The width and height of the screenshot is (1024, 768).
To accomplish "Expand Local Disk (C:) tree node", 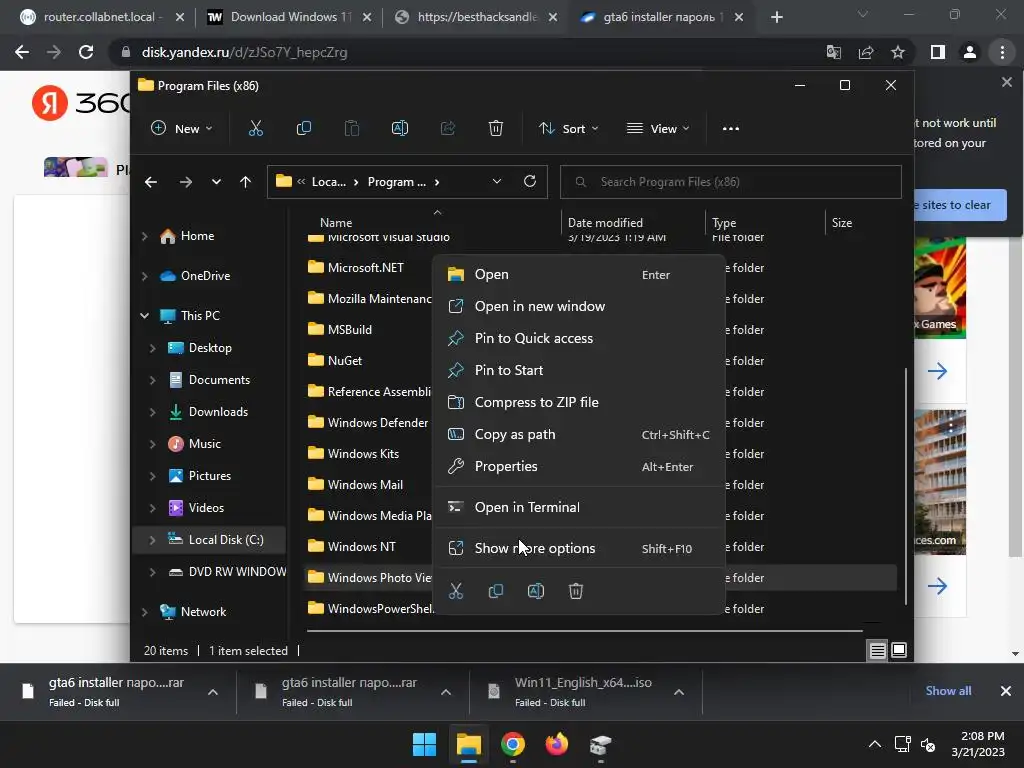I will (152, 540).
